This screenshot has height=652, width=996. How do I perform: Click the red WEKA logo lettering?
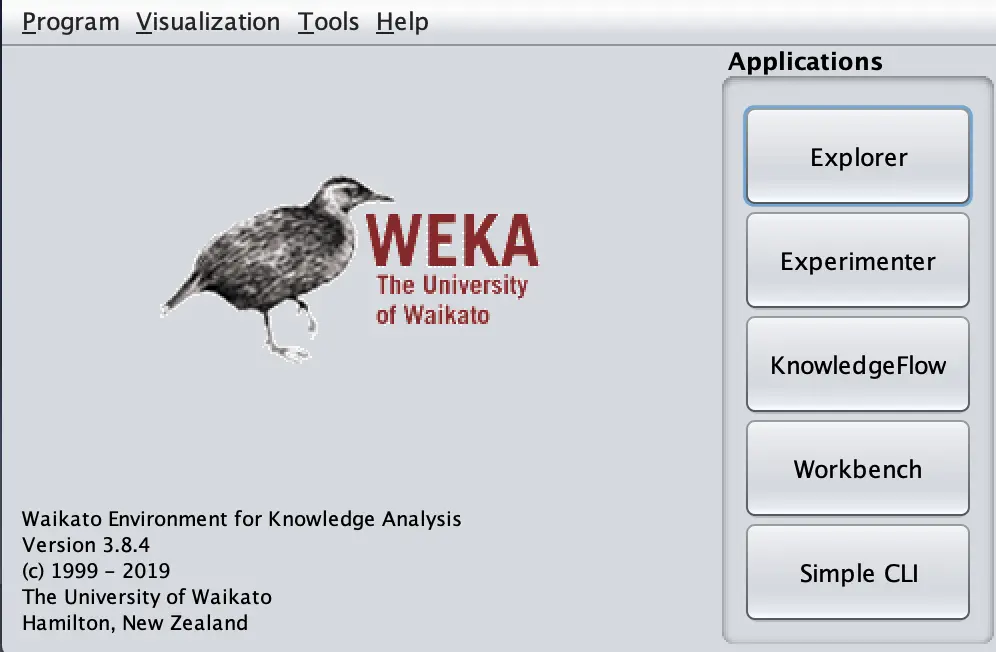[x=452, y=240]
